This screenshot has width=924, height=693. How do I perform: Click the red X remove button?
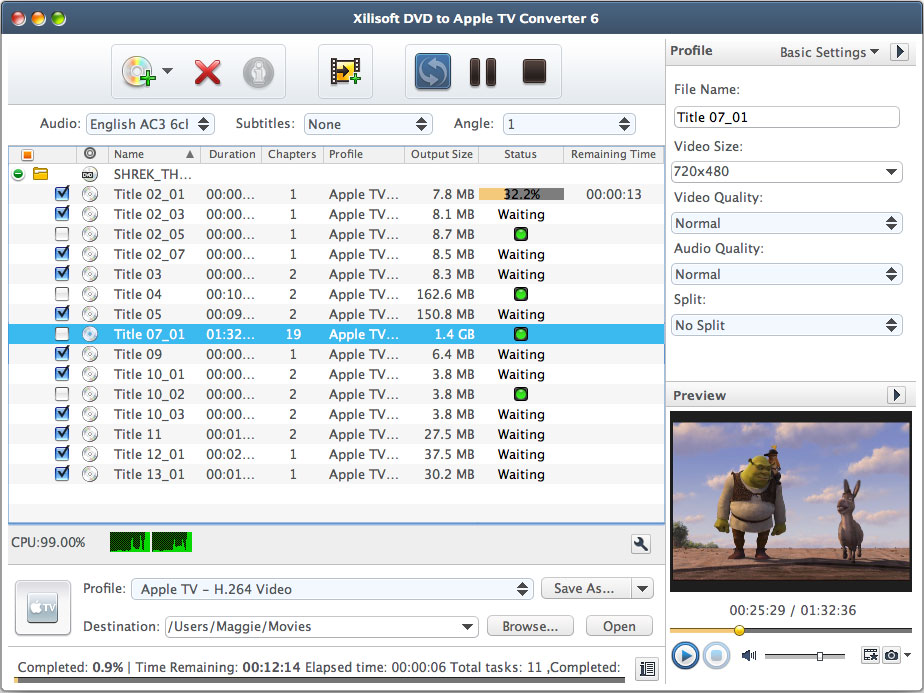click(207, 72)
